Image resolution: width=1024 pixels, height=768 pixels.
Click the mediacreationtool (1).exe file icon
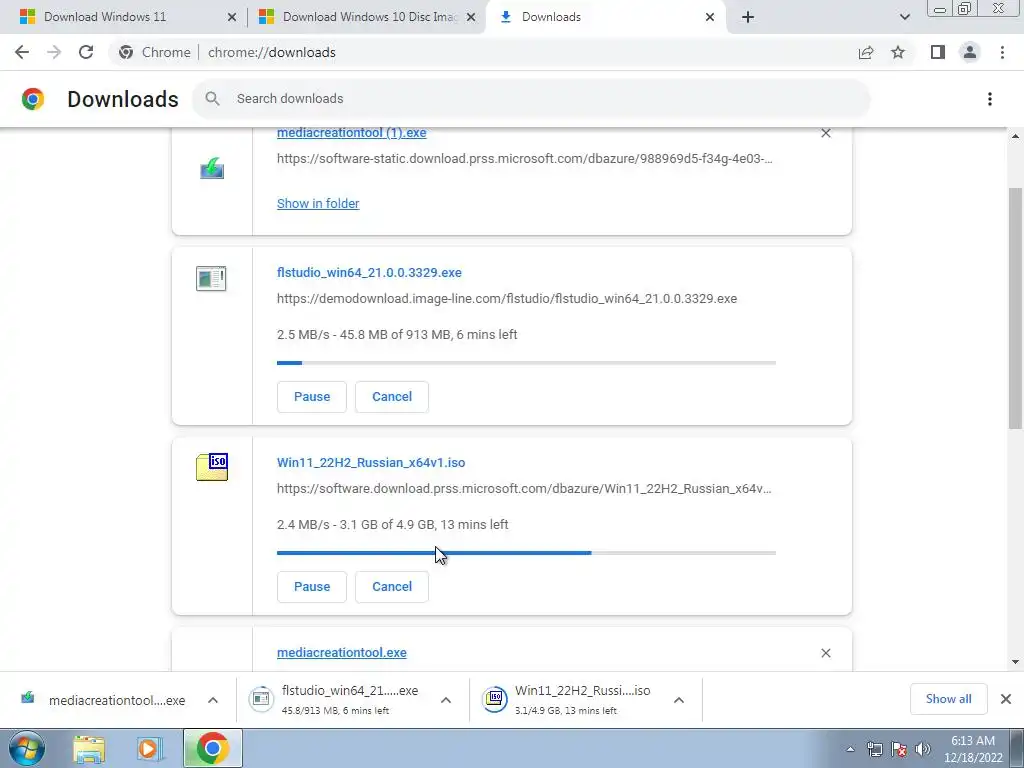coord(212,168)
